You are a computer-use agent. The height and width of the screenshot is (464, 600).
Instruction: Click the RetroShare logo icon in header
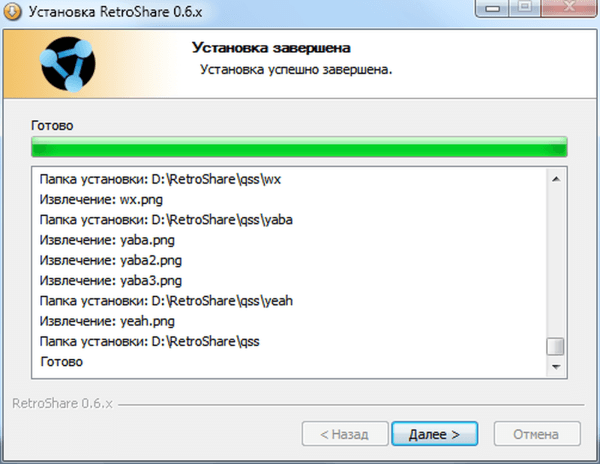[x=68, y=64]
